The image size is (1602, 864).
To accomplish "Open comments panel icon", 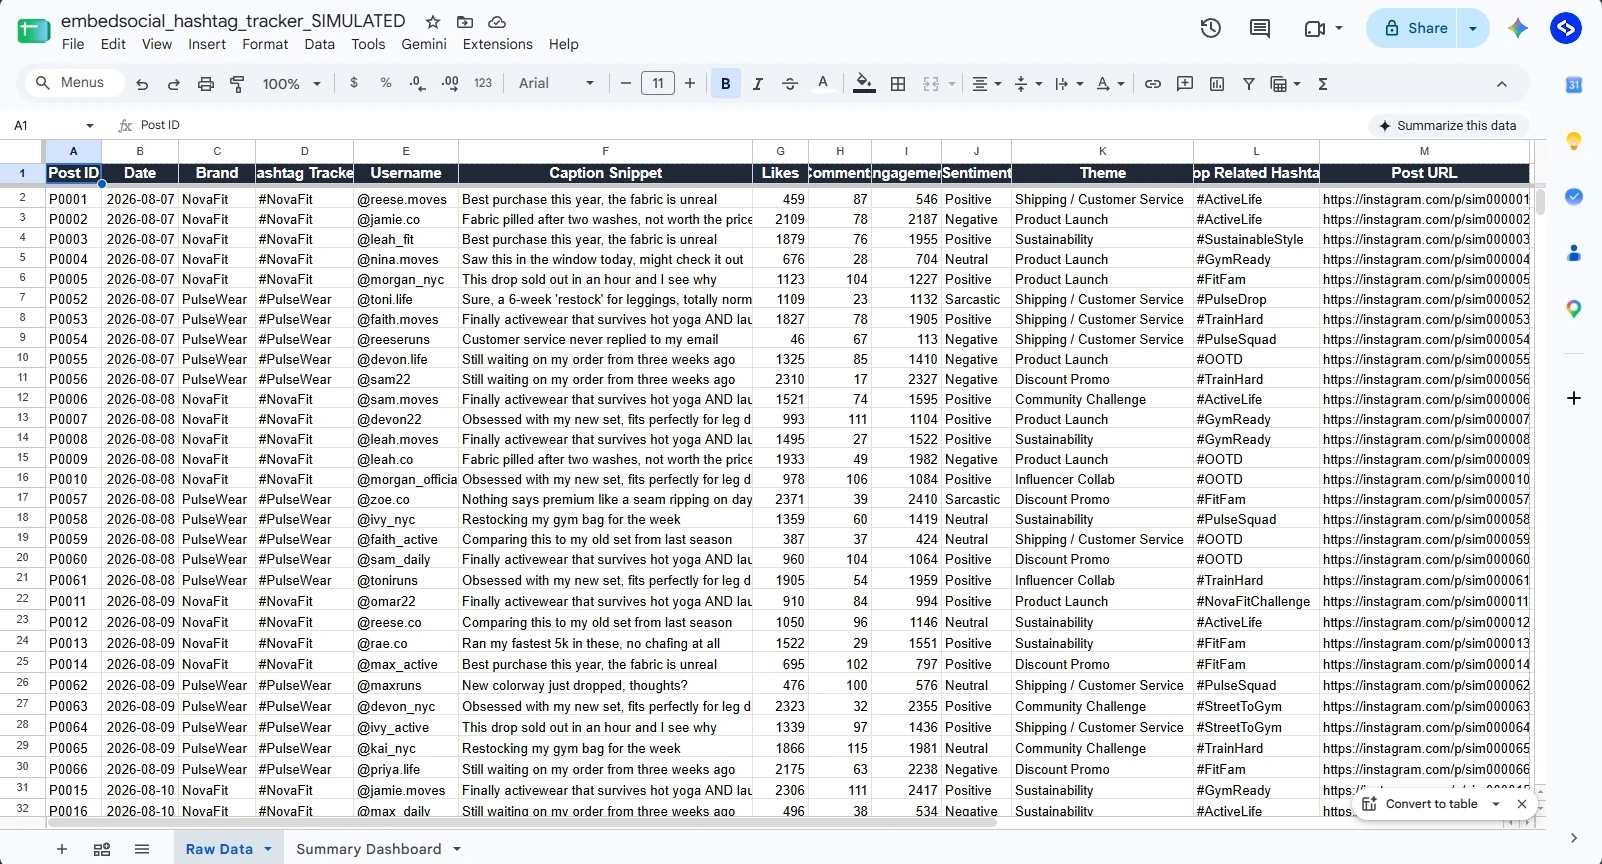I will click(1260, 28).
